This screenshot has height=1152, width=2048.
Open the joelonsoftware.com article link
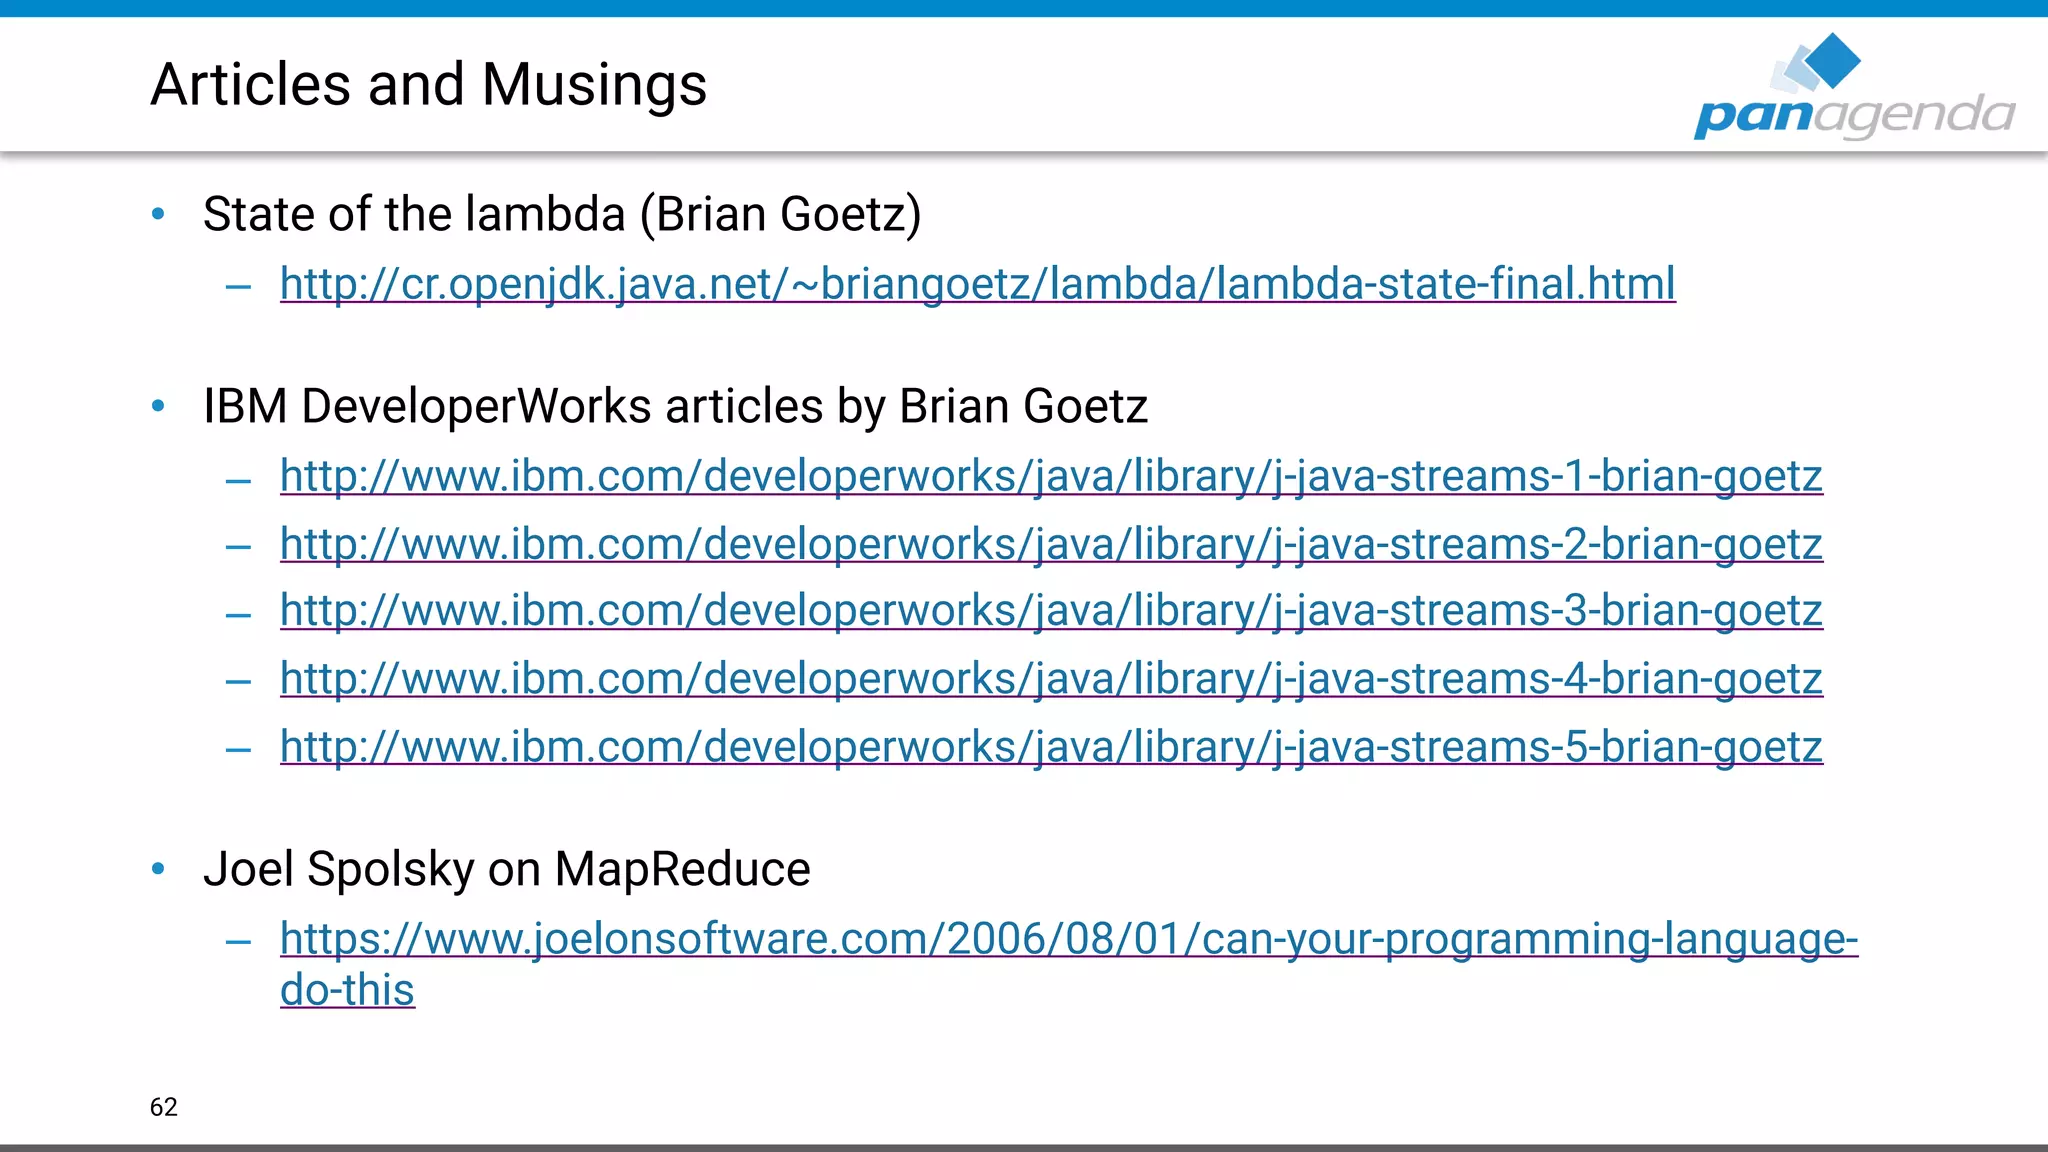point(1068,939)
